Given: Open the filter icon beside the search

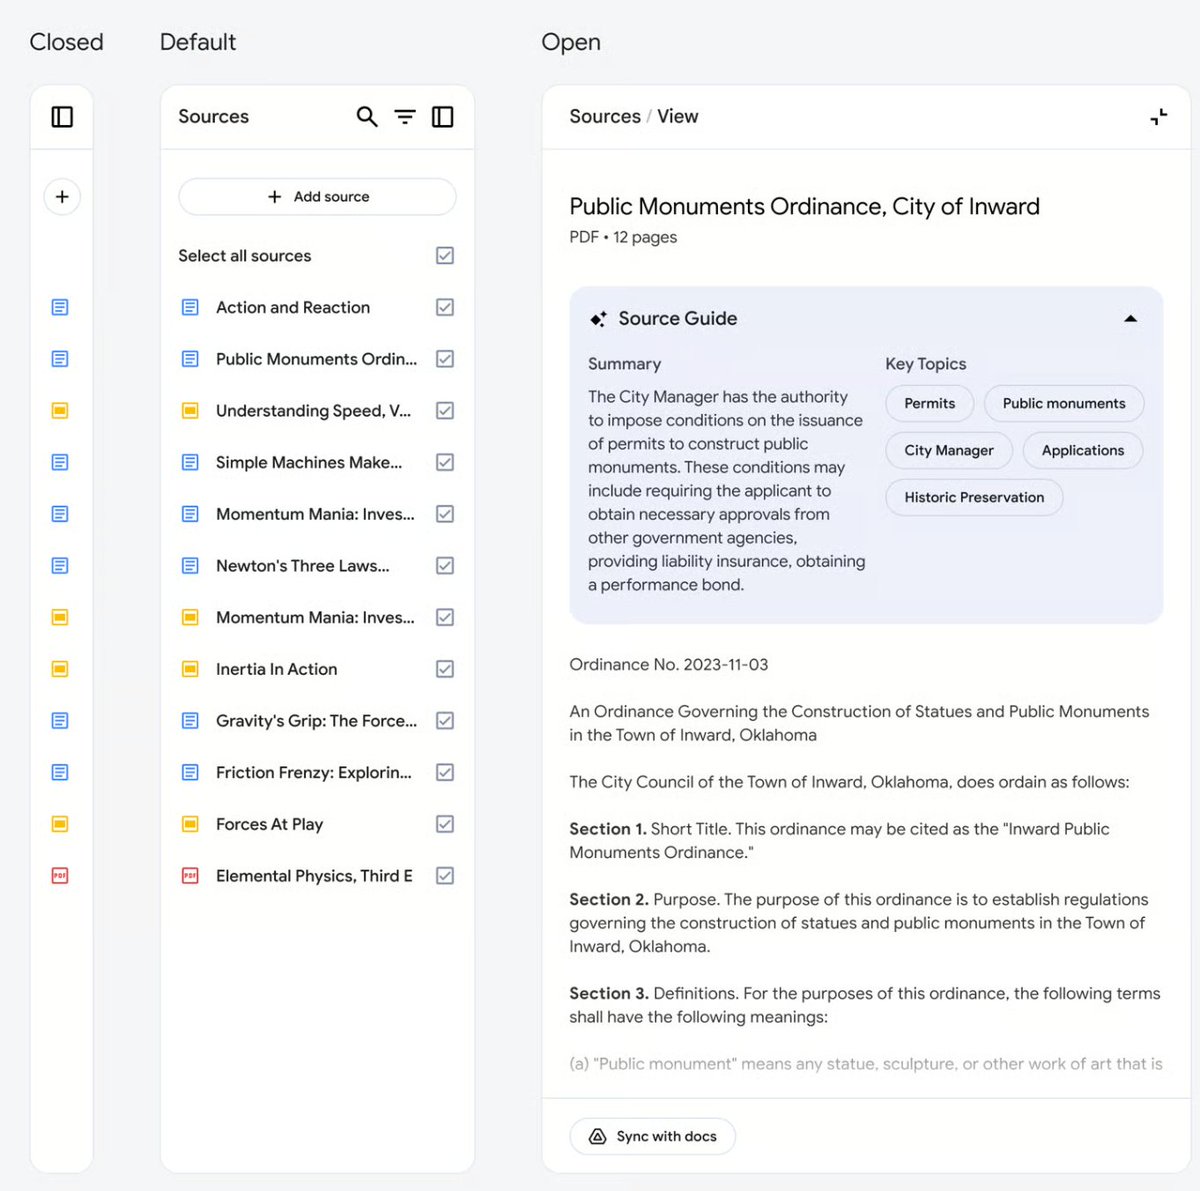Looking at the screenshot, I should [404, 117].
